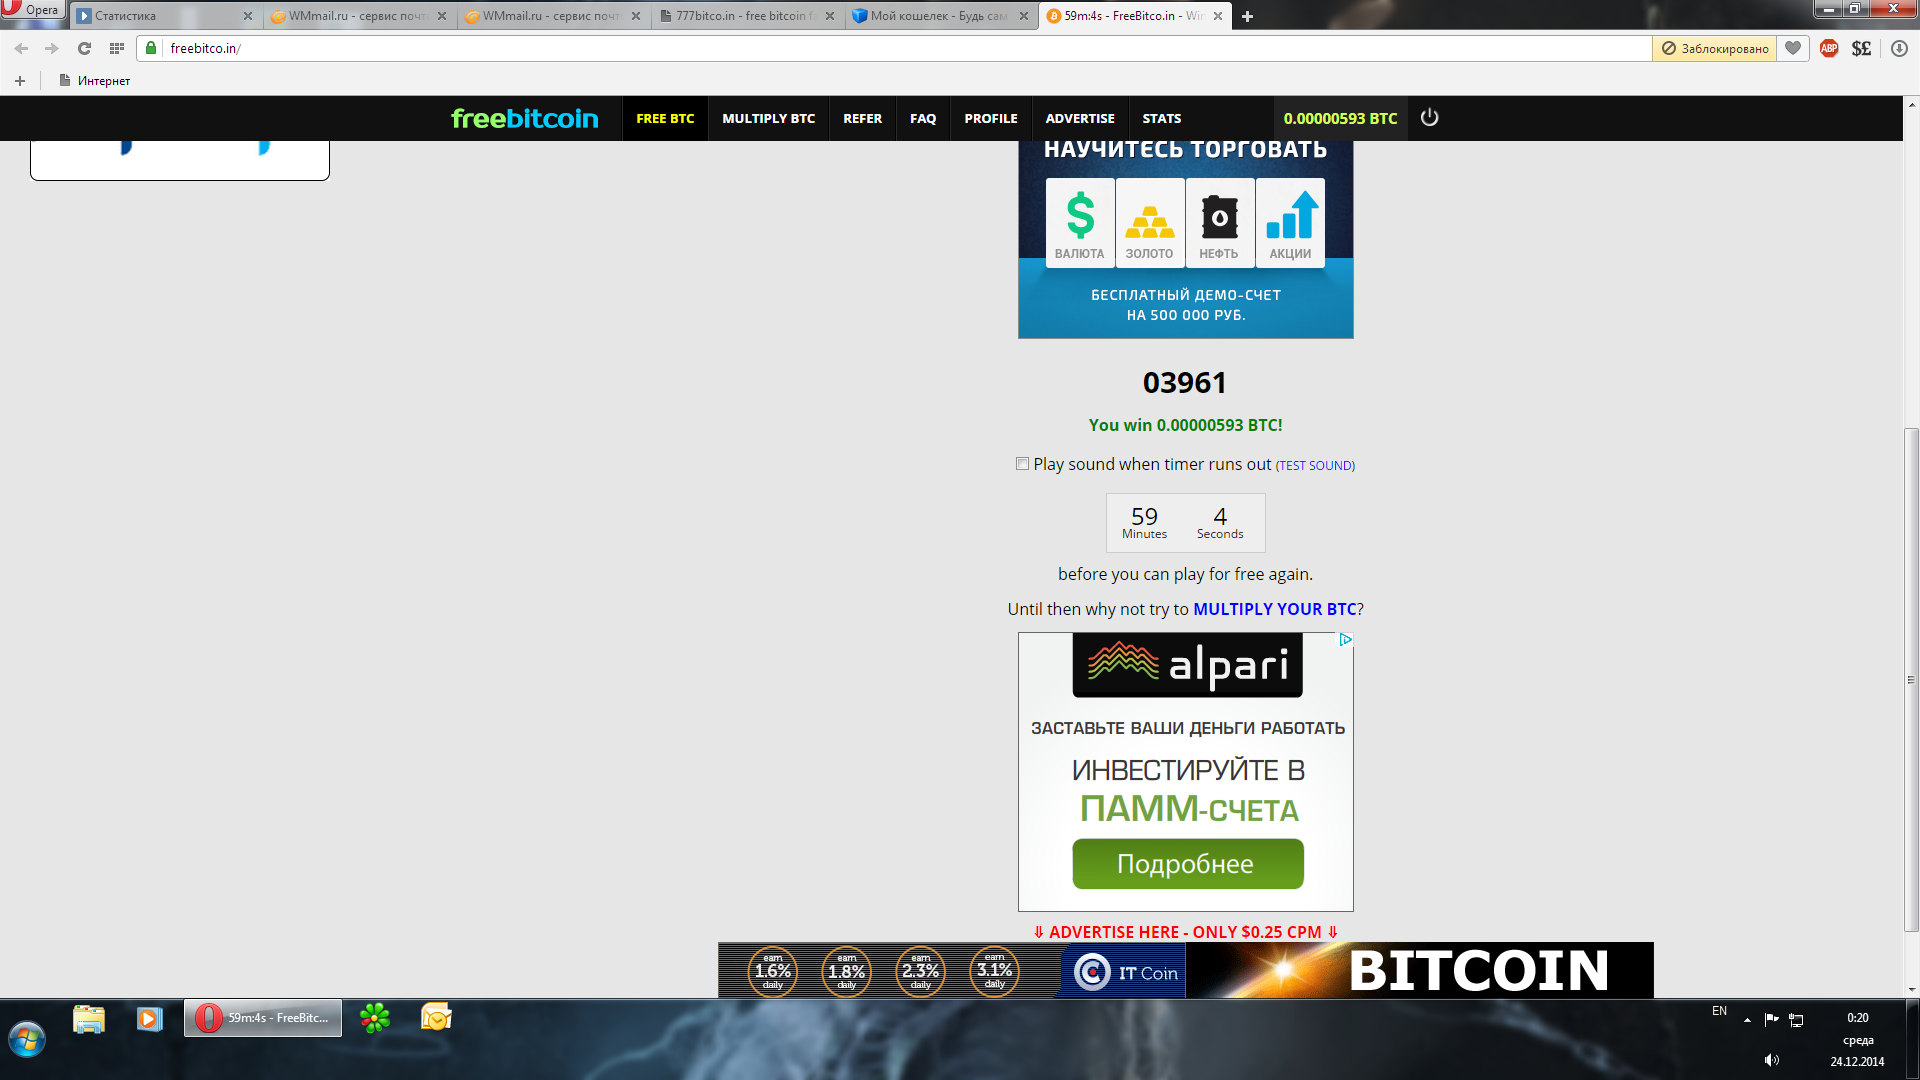
Task: Switch to the Статистика tab
Action: coord(160,16)
